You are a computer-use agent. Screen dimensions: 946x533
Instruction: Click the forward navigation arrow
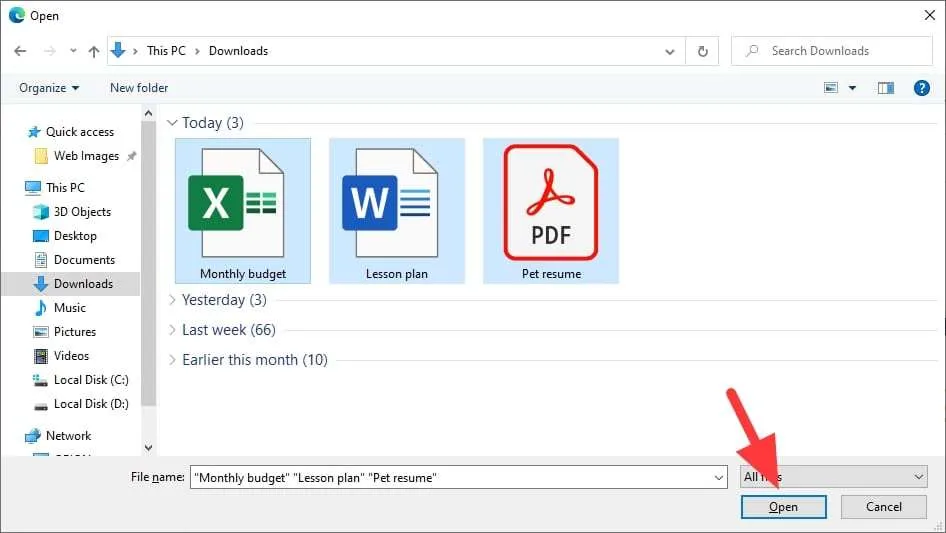[x=49, y=51]
